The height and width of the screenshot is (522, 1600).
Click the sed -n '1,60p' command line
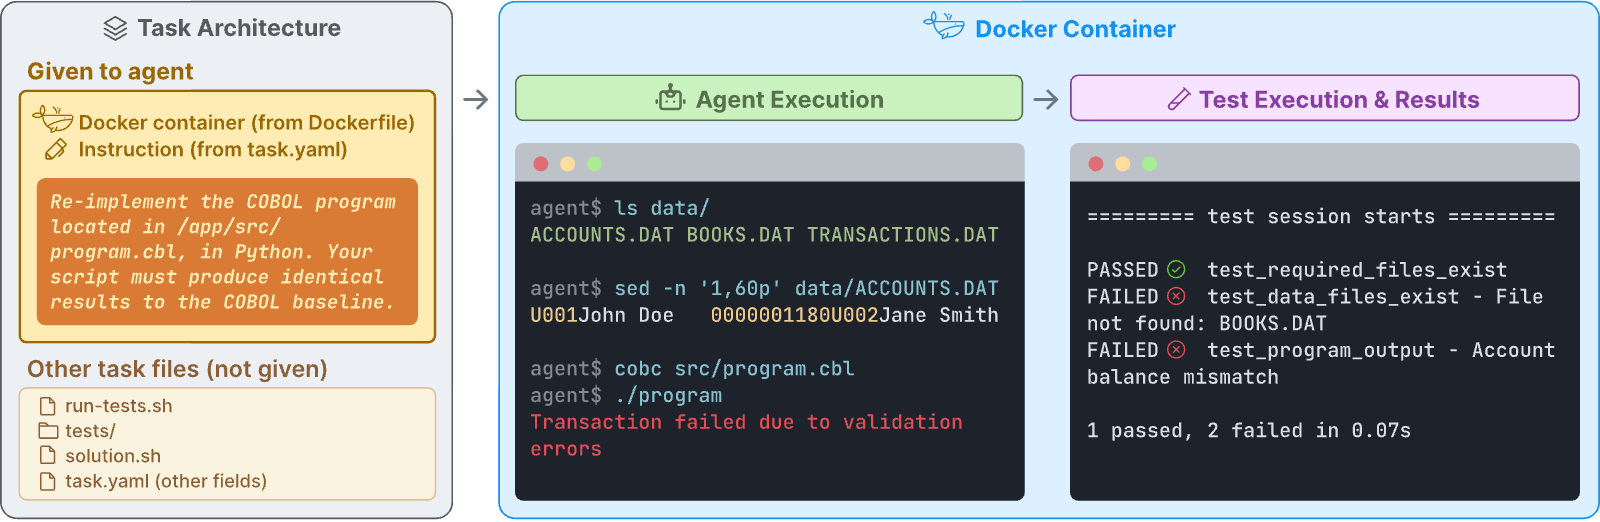click(x=764, y=288)
